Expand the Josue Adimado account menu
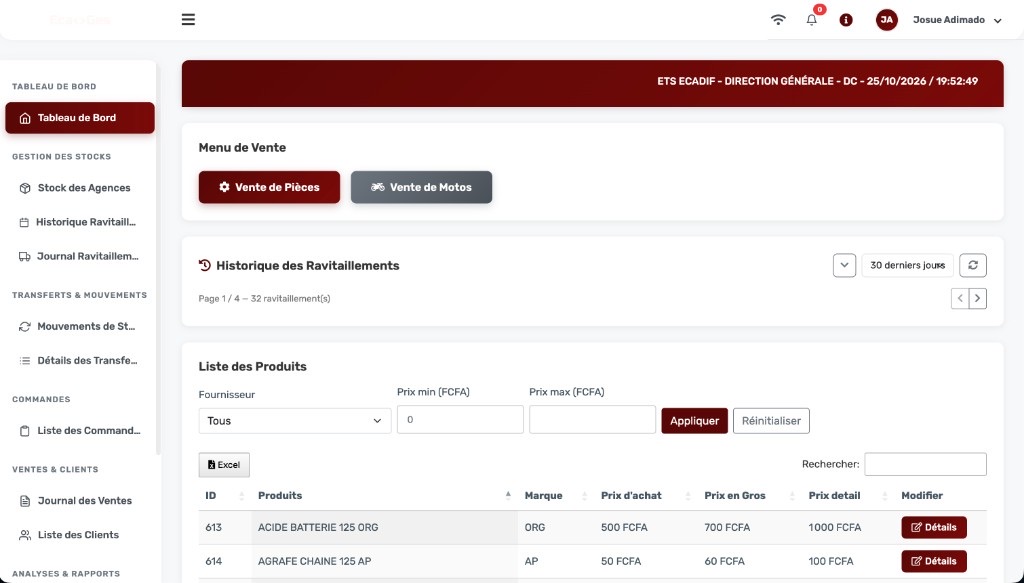The height and width of the screenshot is (583, 1024). (957, 20)
